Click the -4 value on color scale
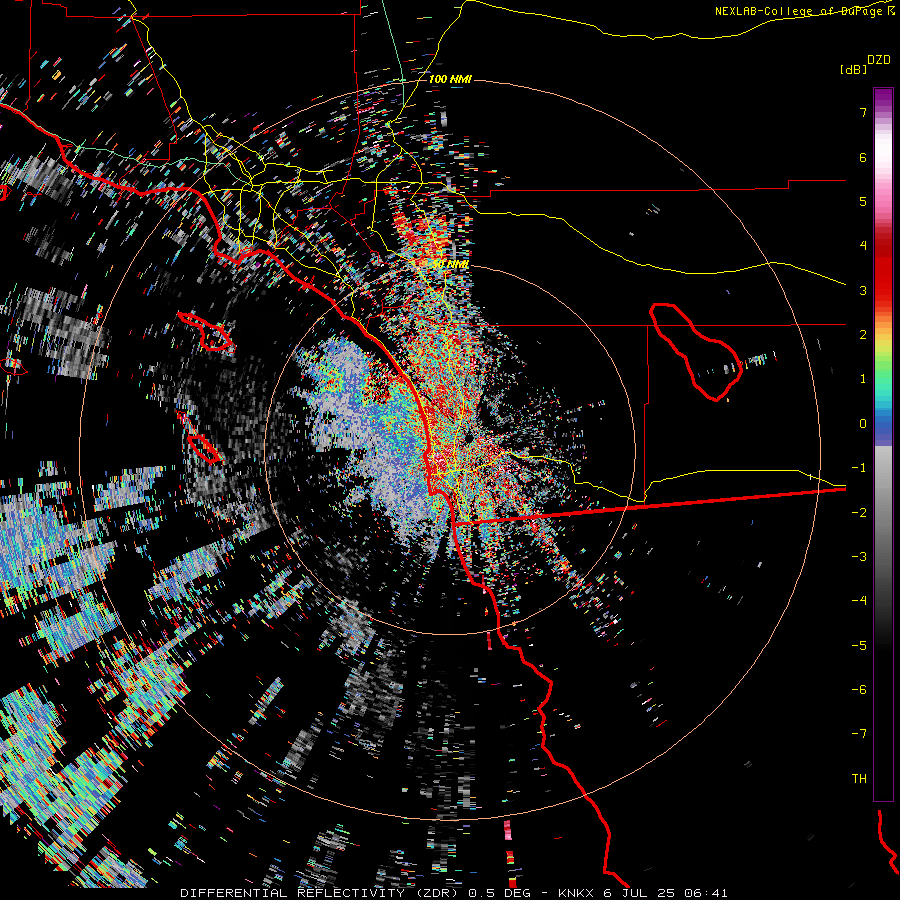Screen dimensions: 900x900 (859, 601)
